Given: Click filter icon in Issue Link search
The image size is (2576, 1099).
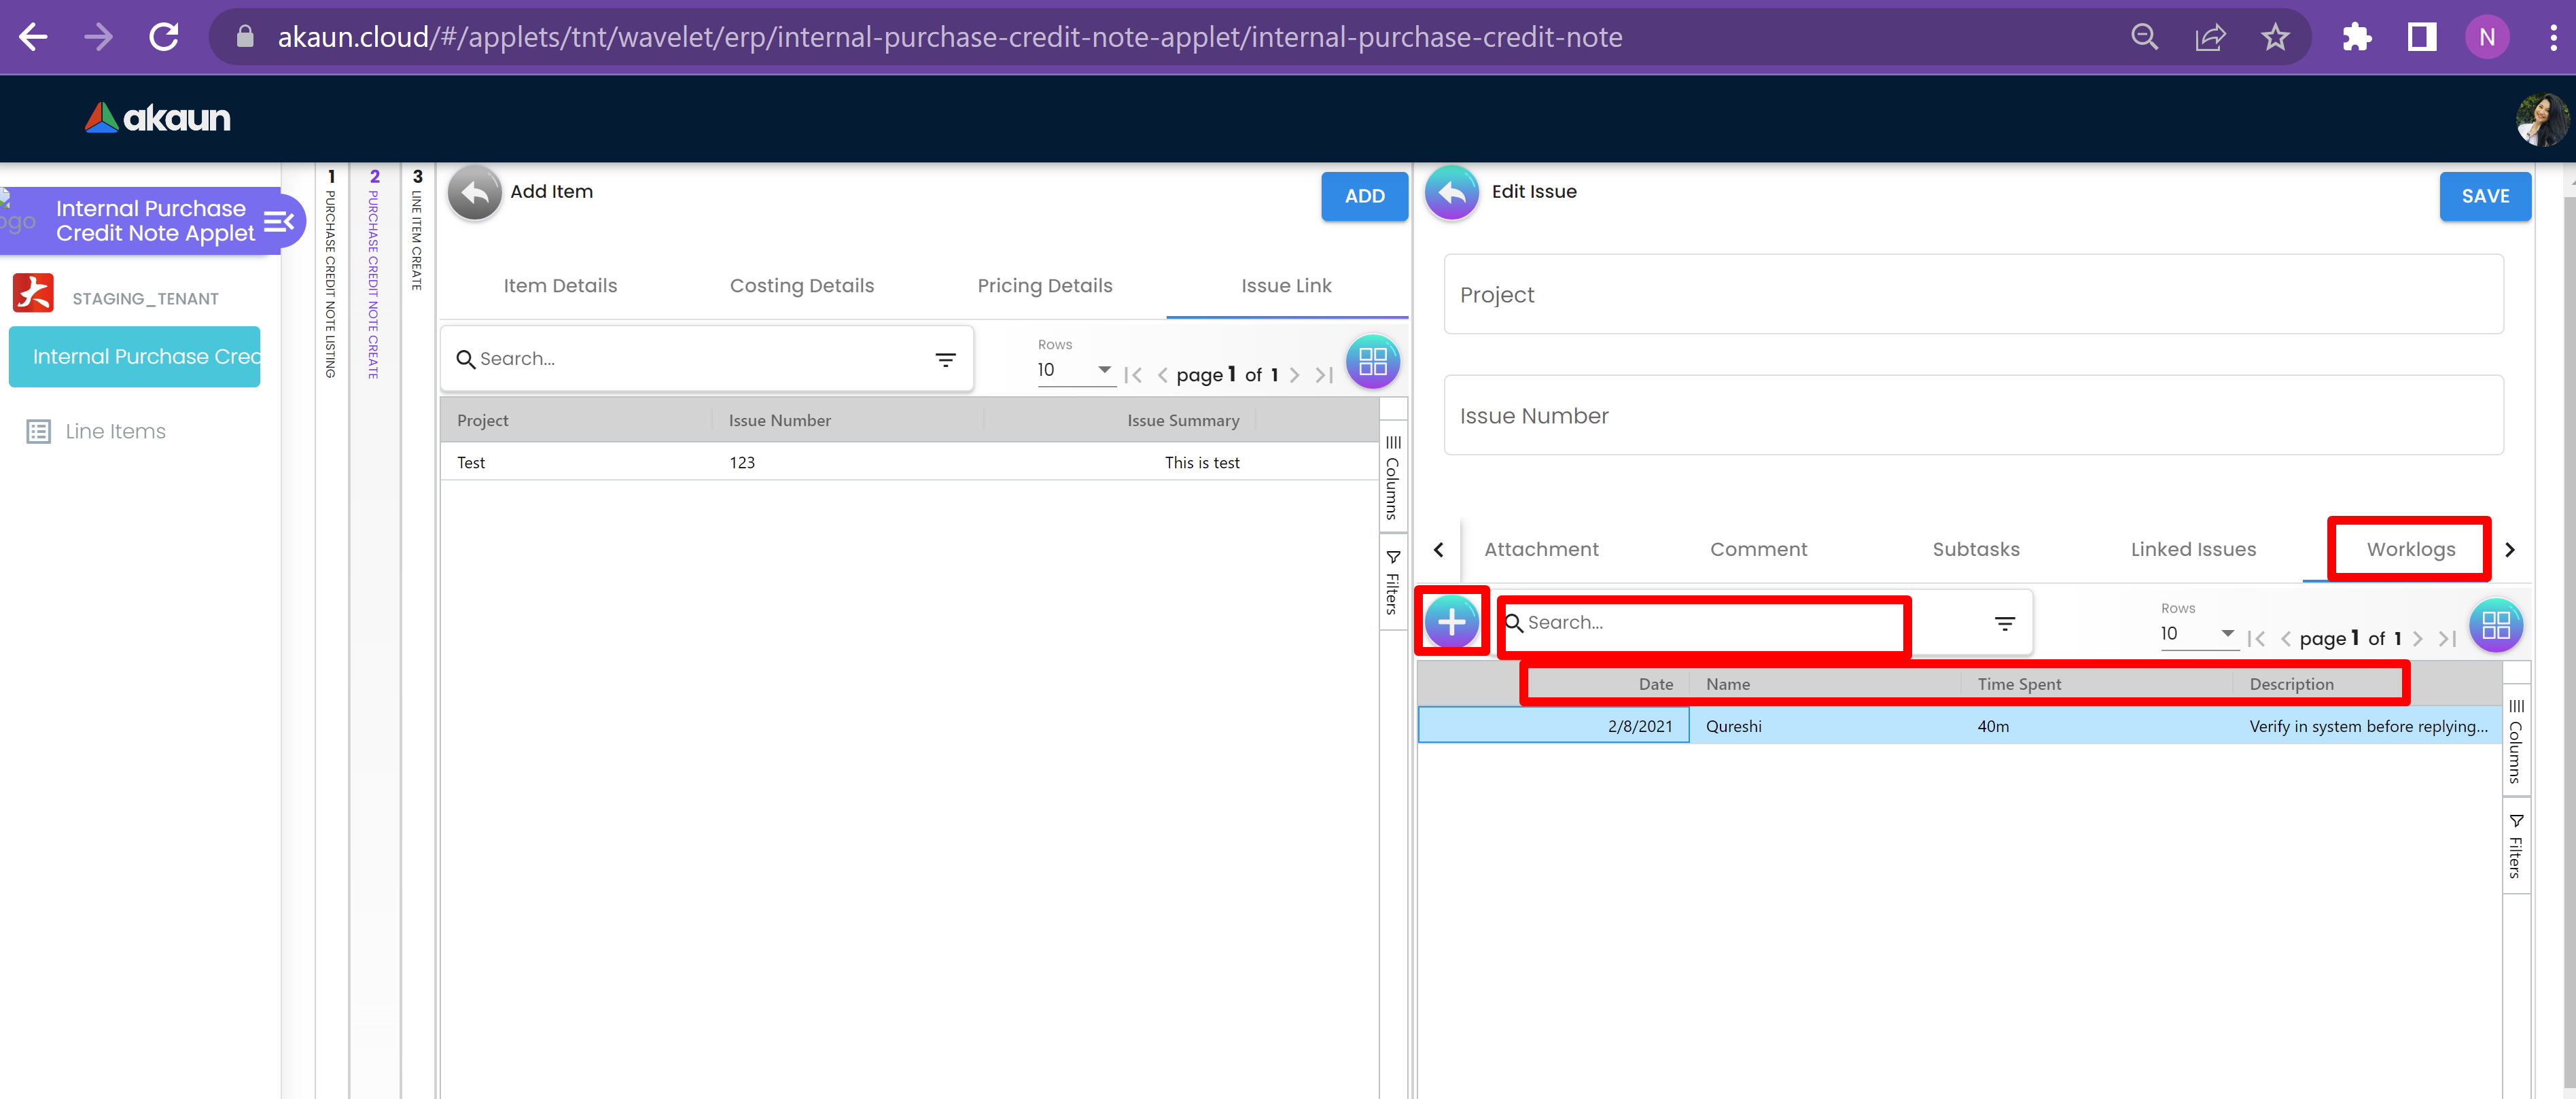Looking at the screenshot, I should coord(945,359).
